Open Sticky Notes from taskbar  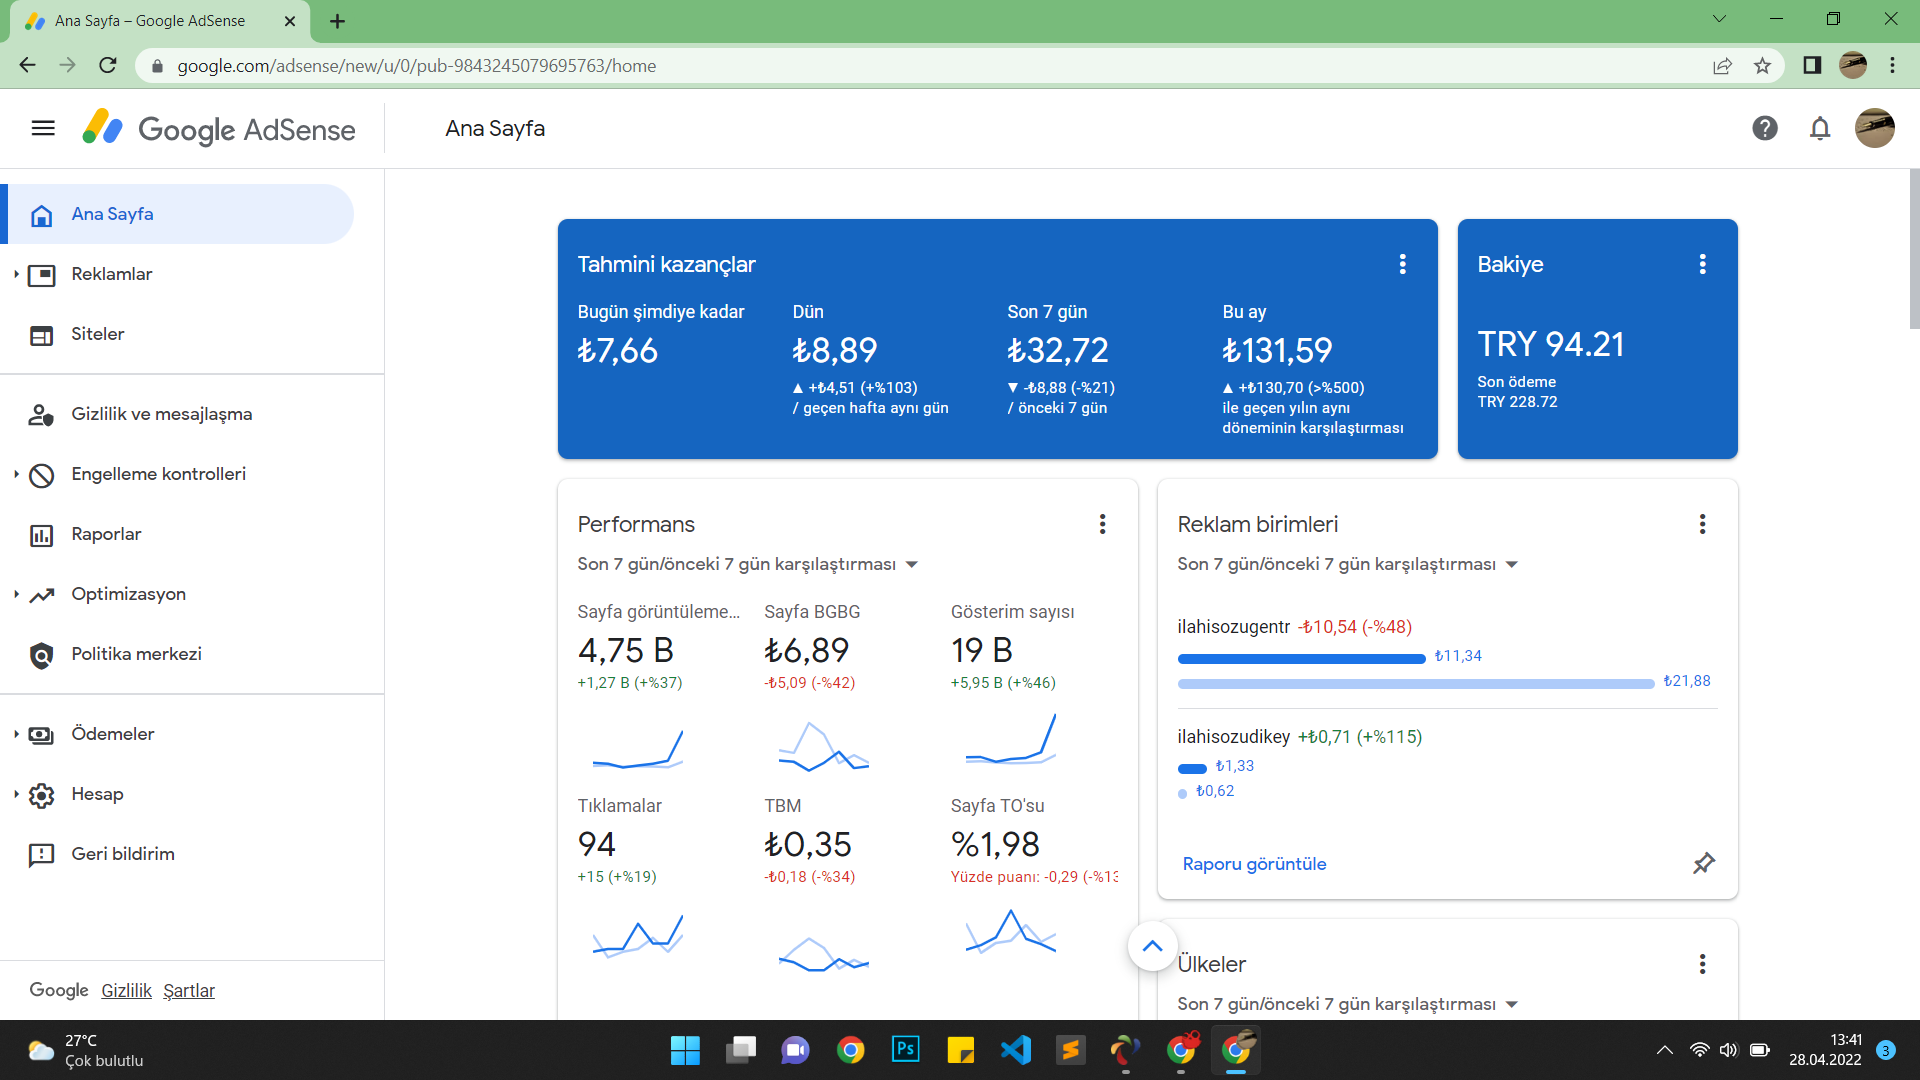pyautogui.click(x=960, y=1050)
